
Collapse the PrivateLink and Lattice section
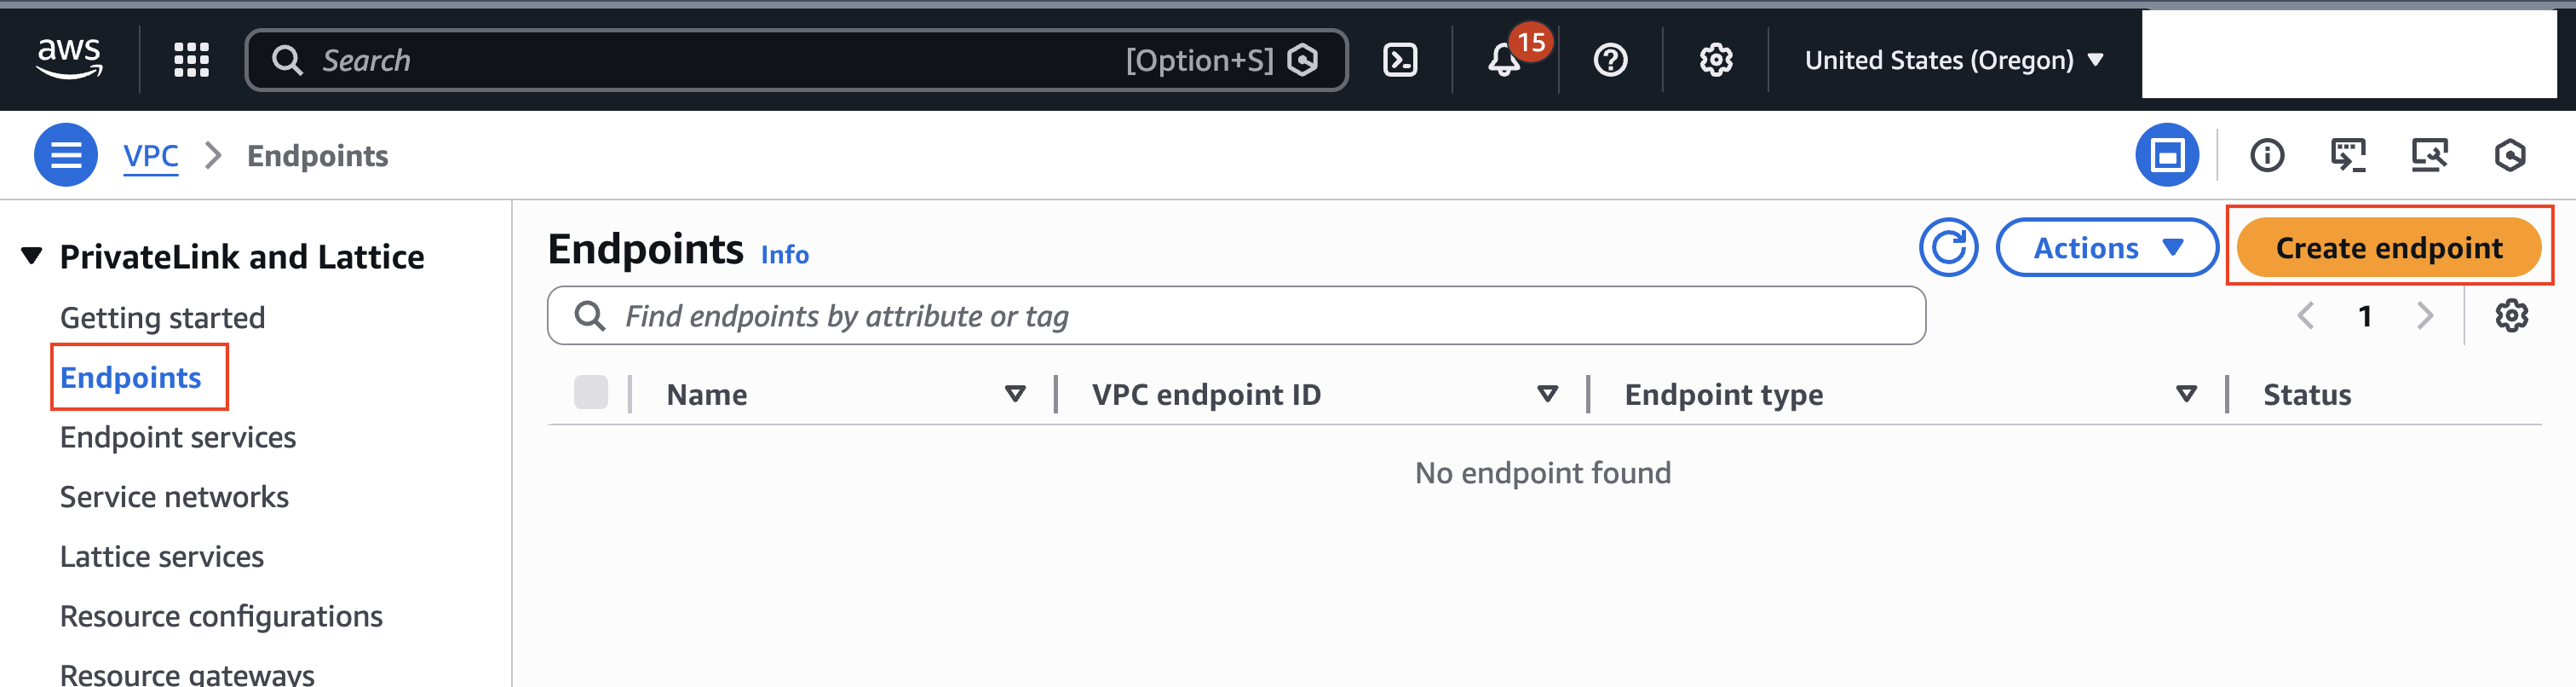pyautogui.click(x=33, y=255)
